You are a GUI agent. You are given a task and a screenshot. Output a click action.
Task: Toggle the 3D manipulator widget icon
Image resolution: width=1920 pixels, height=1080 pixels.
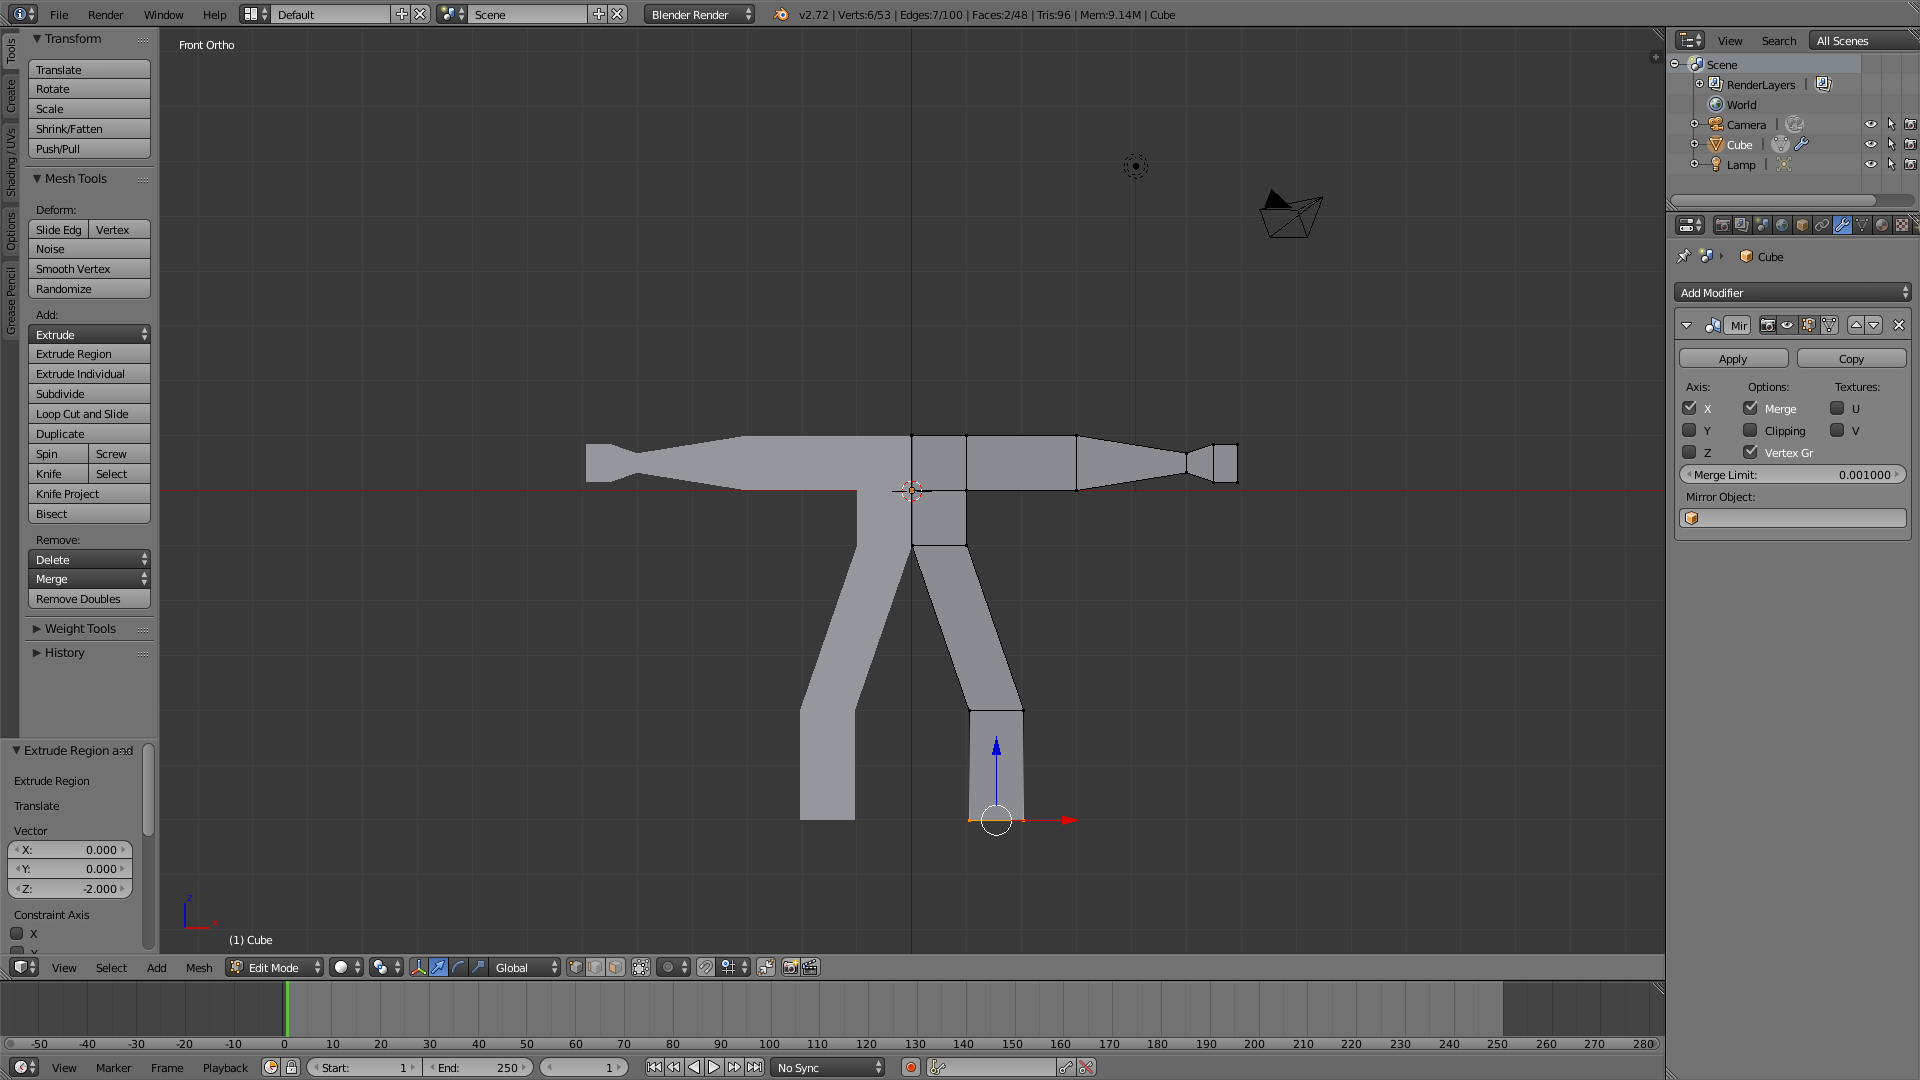click(x=418, y=967)
